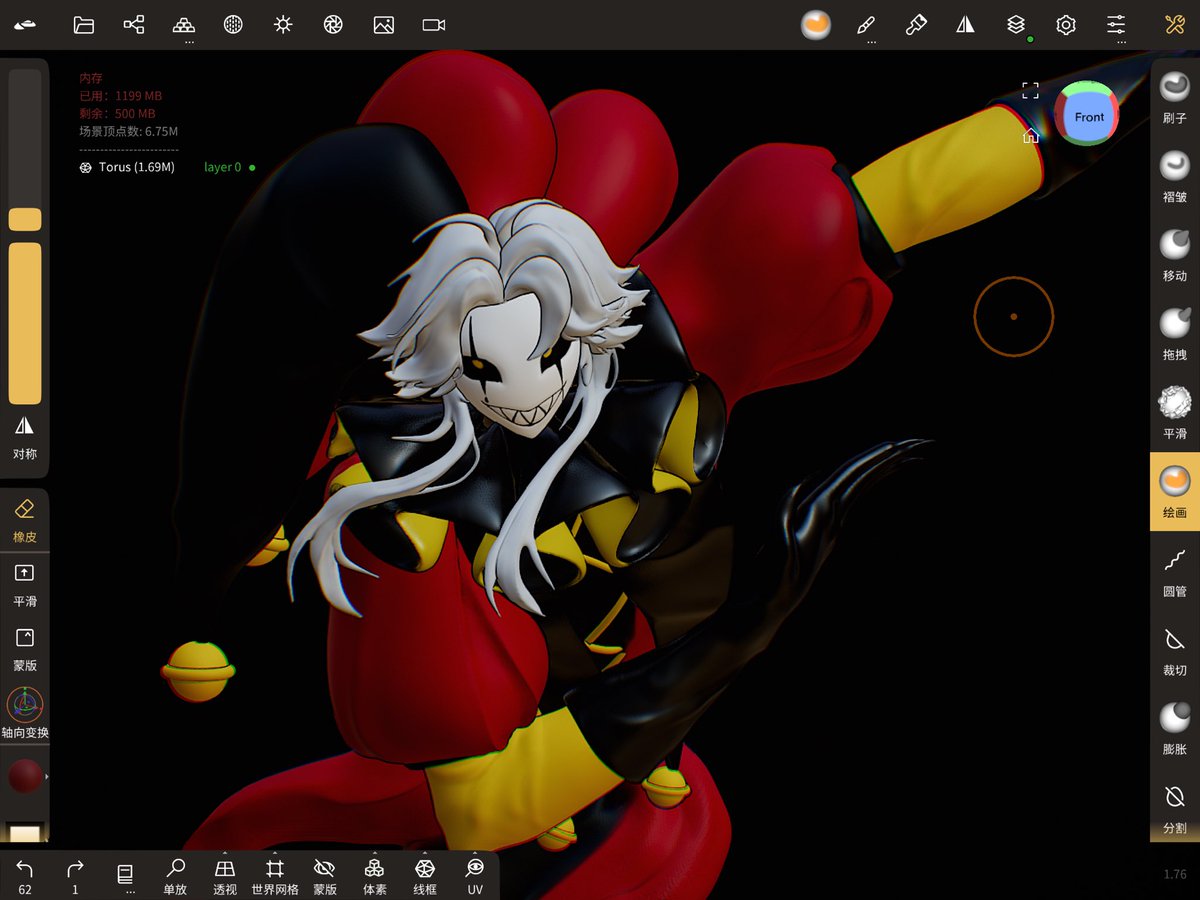Undo the last action (62)

click(25, 876)
